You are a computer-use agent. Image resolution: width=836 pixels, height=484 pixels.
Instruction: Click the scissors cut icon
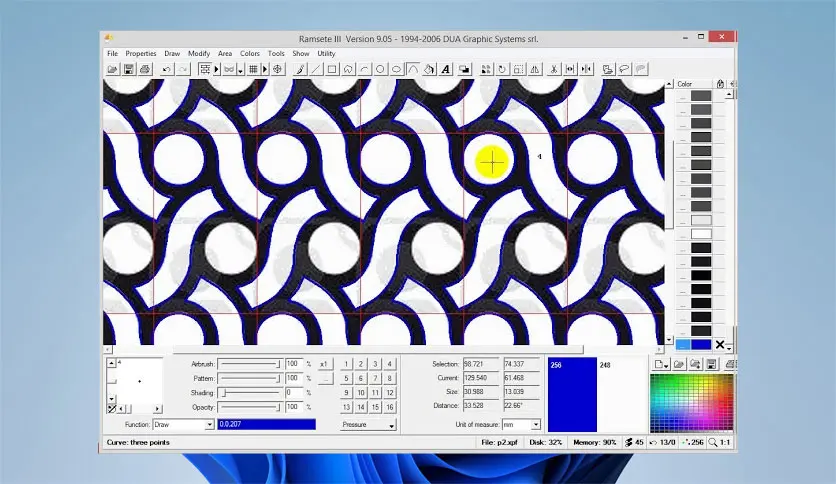tap(553, 69)
